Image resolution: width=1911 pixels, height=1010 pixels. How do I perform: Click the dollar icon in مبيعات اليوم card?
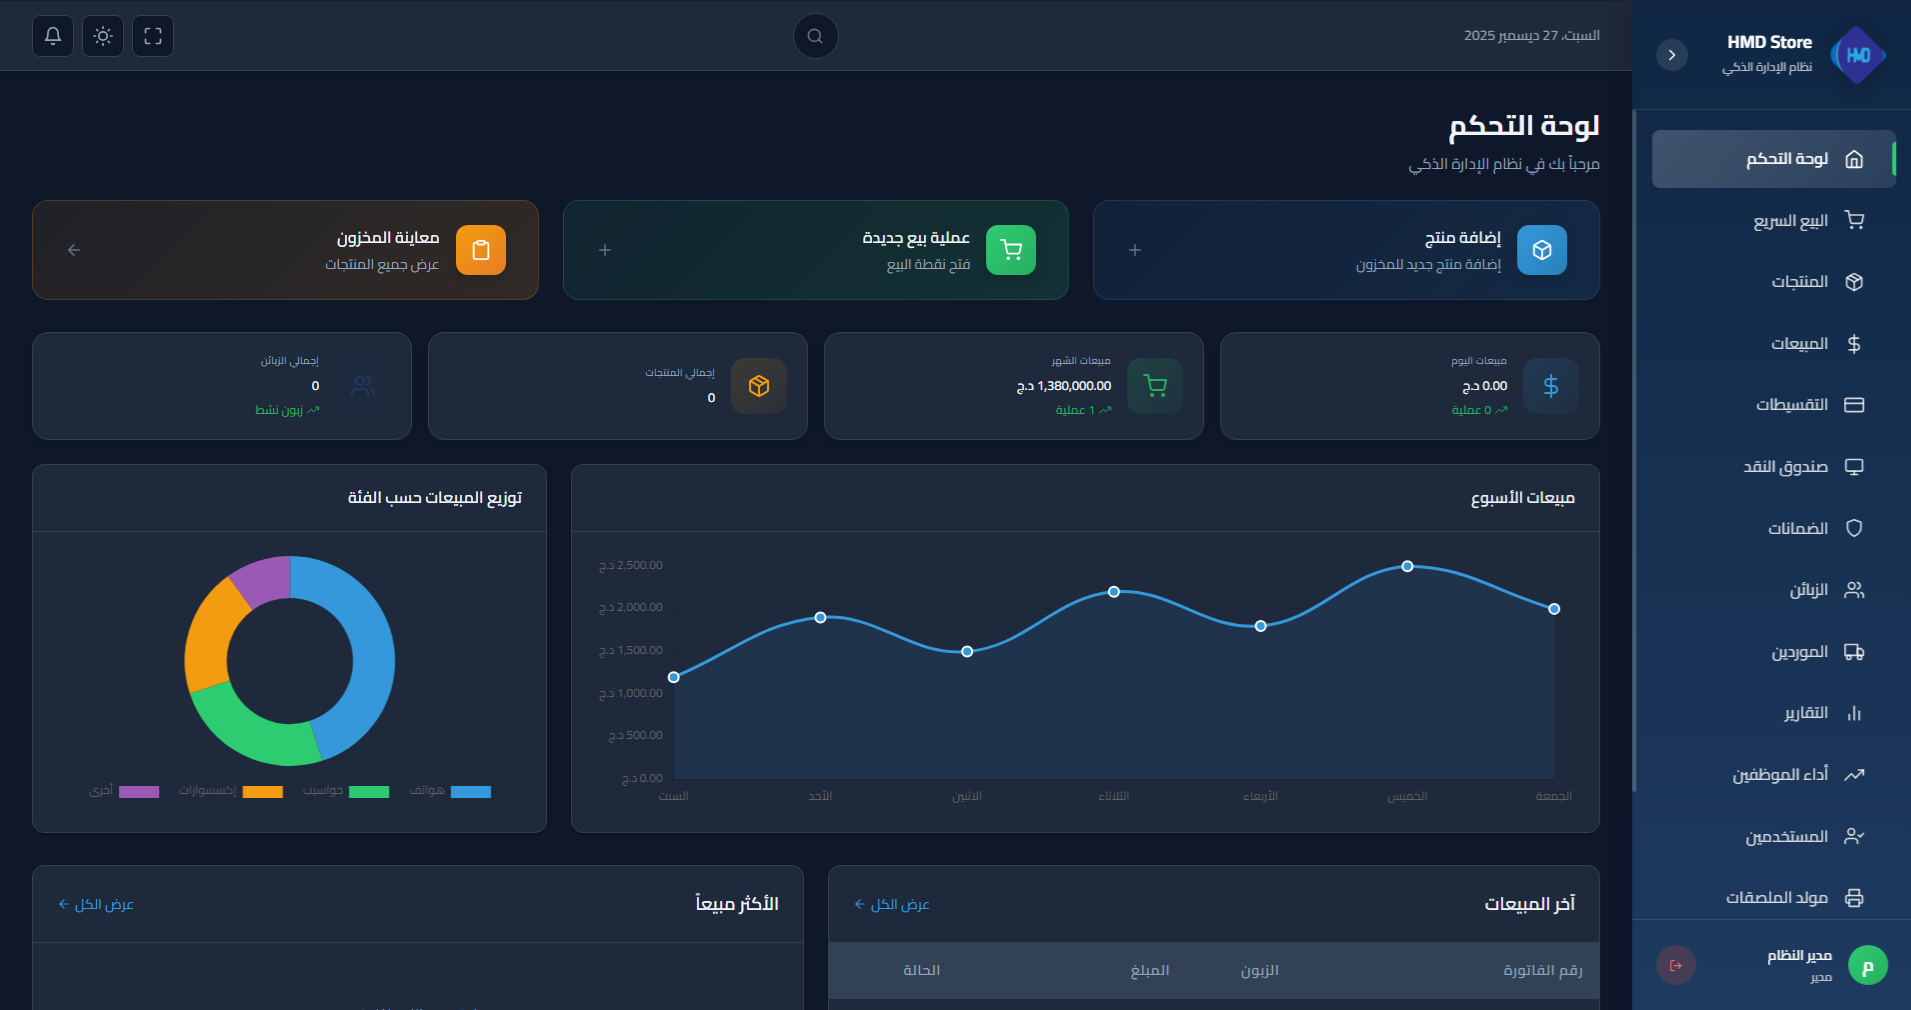tap(1550, 386)
